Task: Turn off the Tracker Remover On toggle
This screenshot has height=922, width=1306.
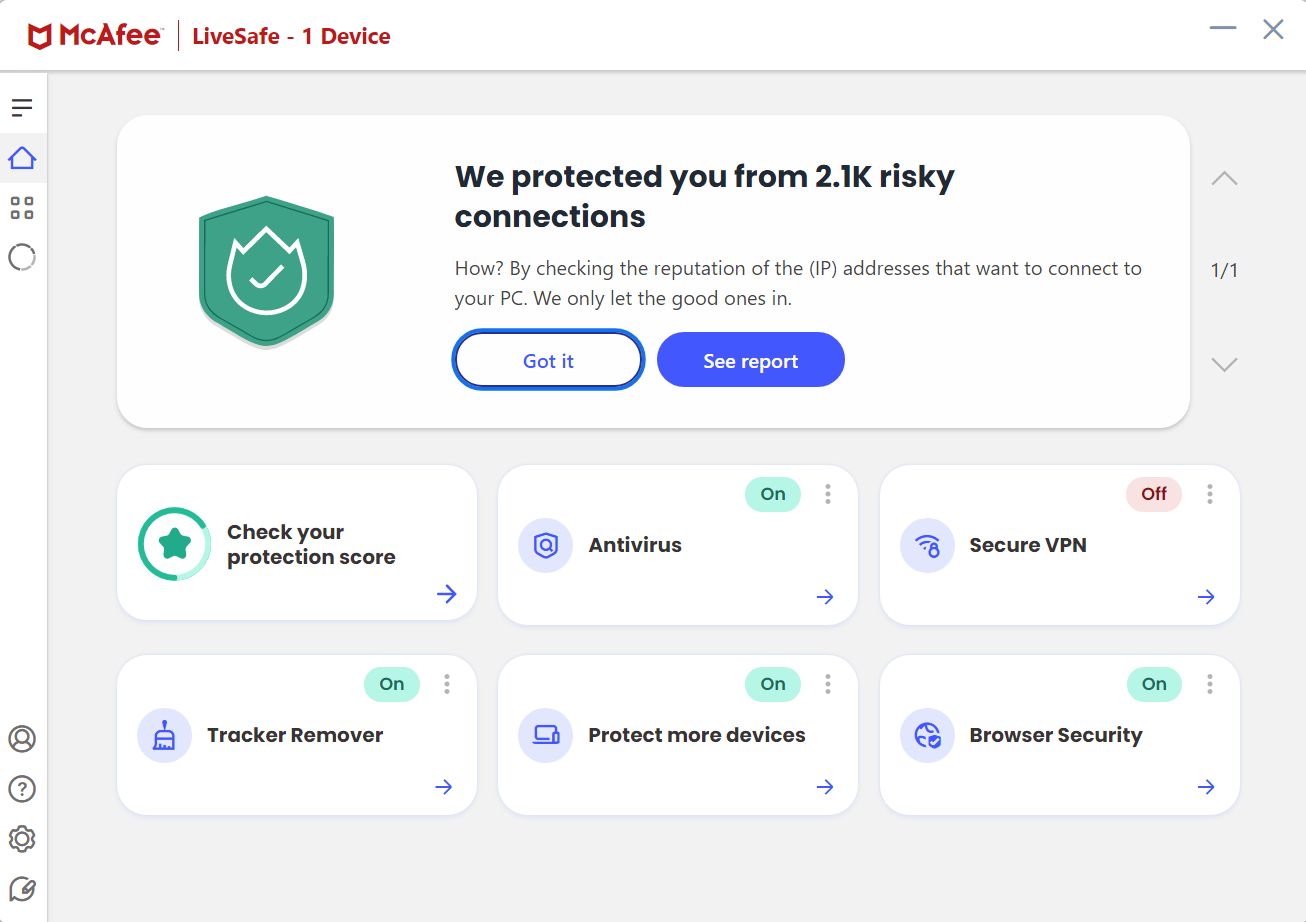Action: (391, 684)
